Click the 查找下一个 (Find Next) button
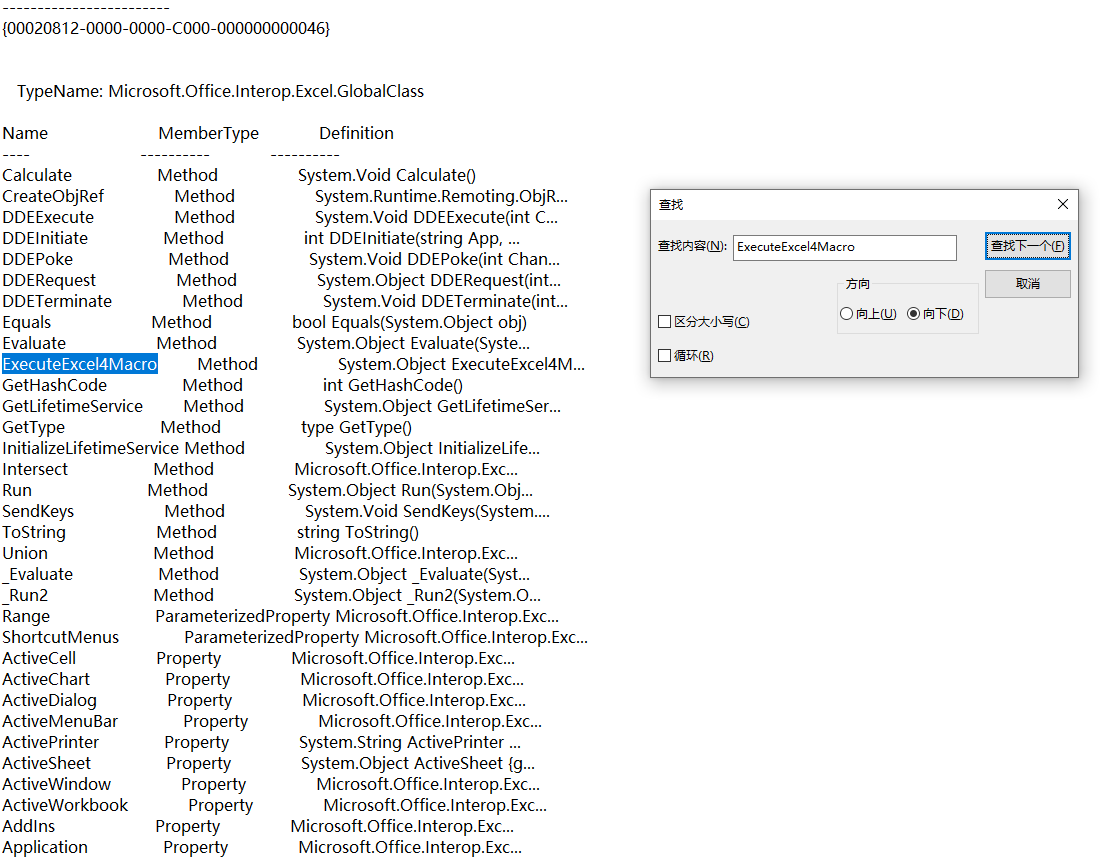This screenshot has width=1106, height=861. pos(1028,246)
